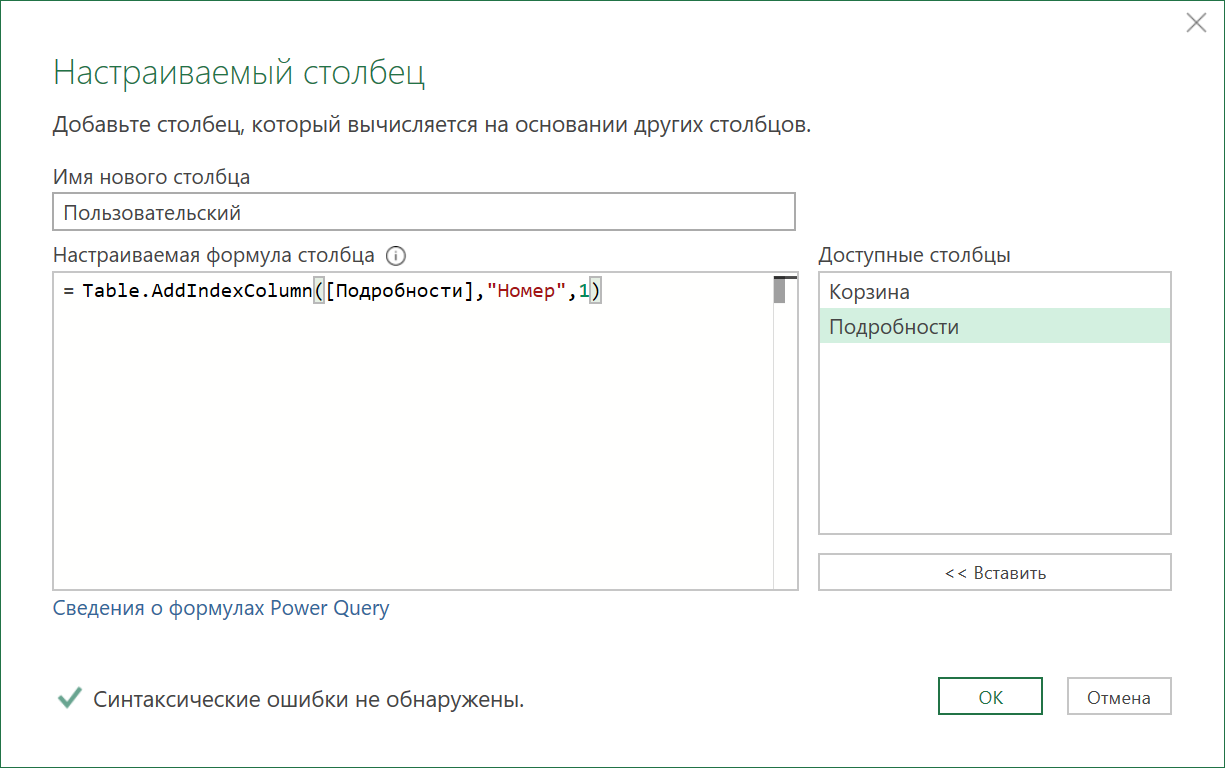
Task: Focus the new column name field
Action: tap(424, 212)
